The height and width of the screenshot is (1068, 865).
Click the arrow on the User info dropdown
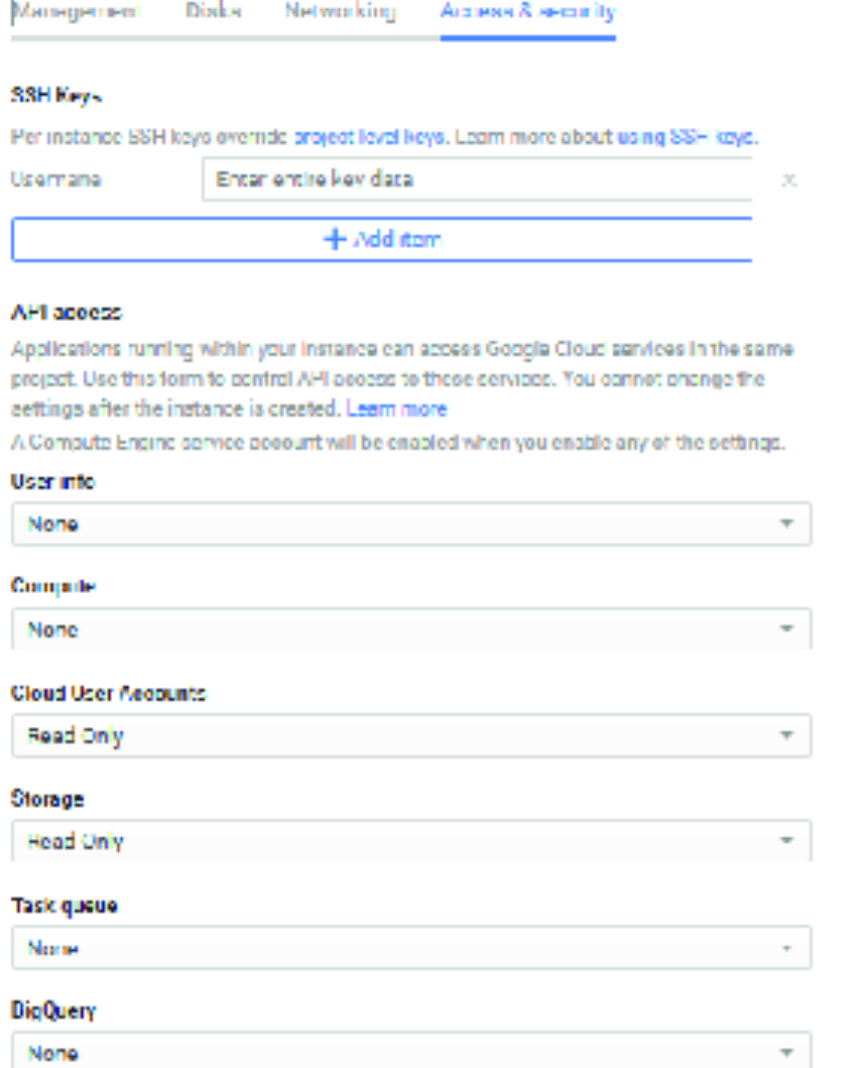pos(786,524)
